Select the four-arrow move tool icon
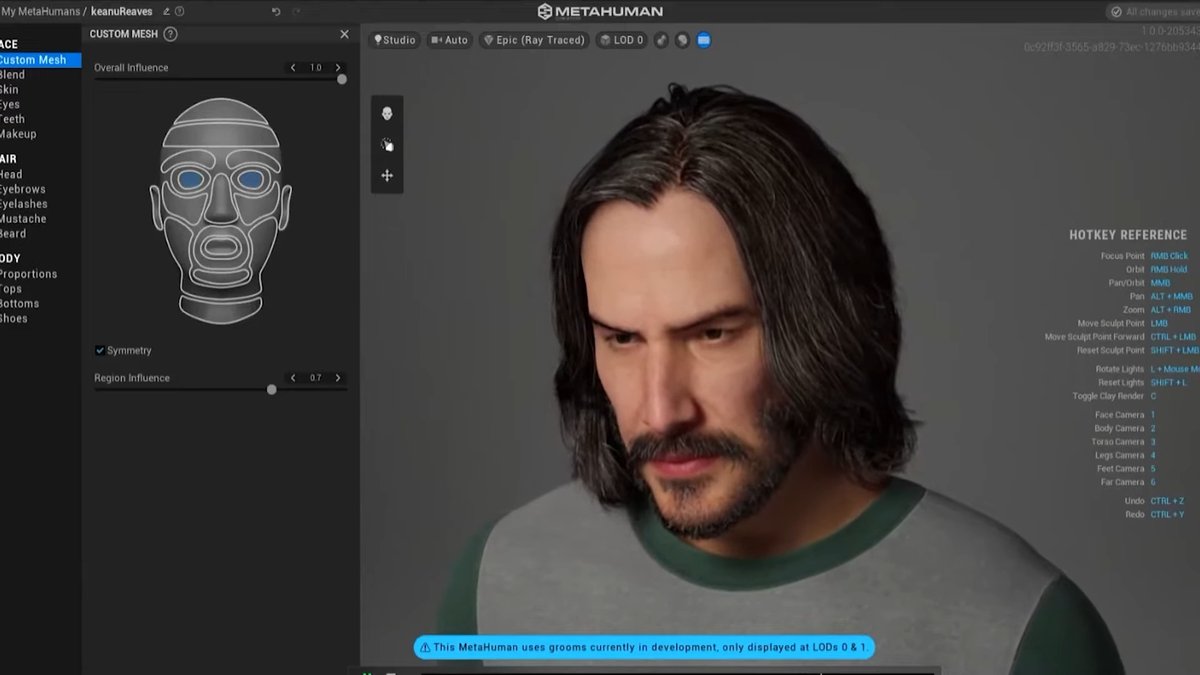This screenshot has width=1200, height=675. tap(387, 175)
